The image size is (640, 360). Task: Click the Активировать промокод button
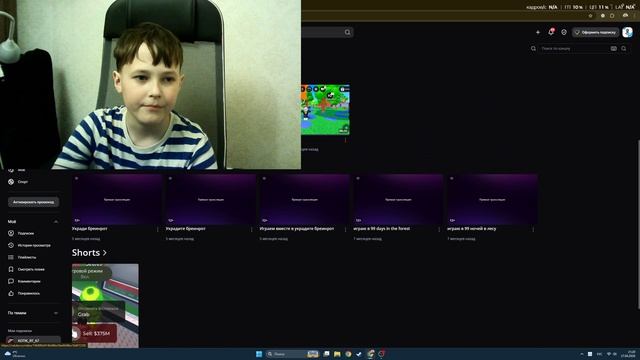click(33, 202)
